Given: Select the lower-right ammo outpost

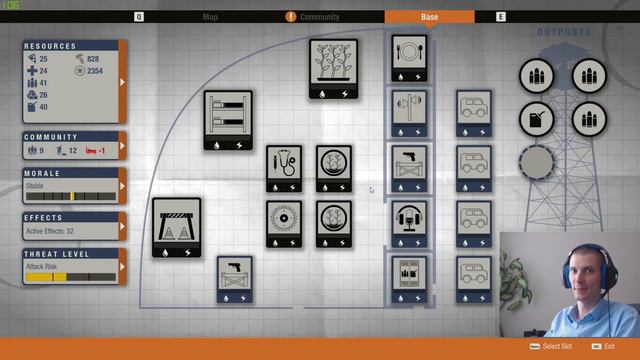Looking at the screenshot, I should pyautogui.click(x=589, y=119).
